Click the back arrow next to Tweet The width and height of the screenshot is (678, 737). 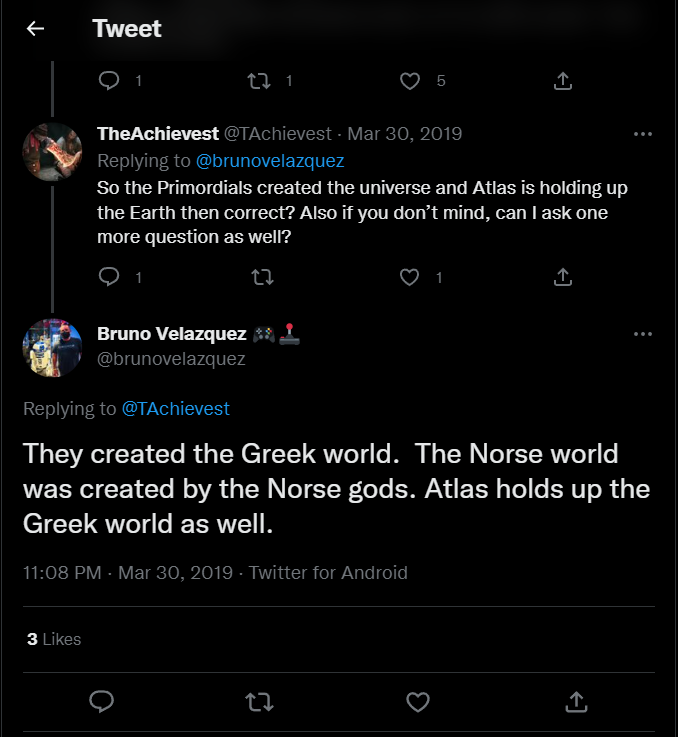(35, 29)
